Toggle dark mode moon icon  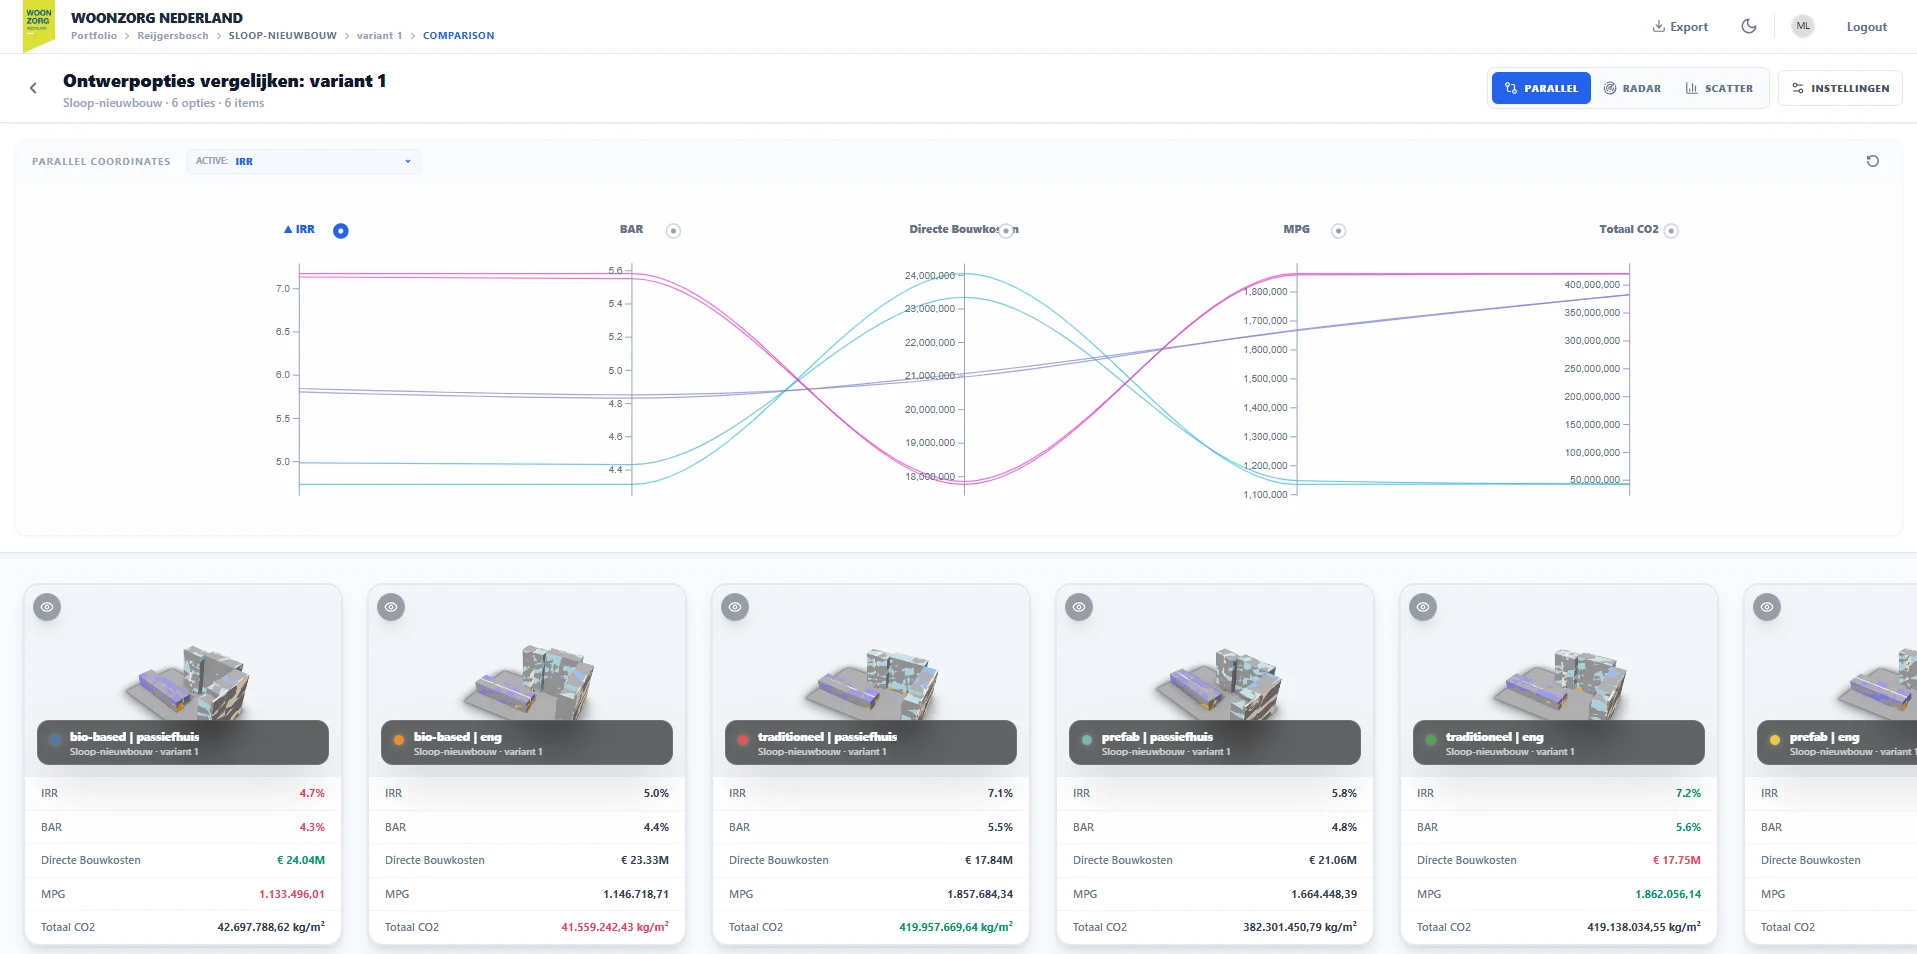1749,27
